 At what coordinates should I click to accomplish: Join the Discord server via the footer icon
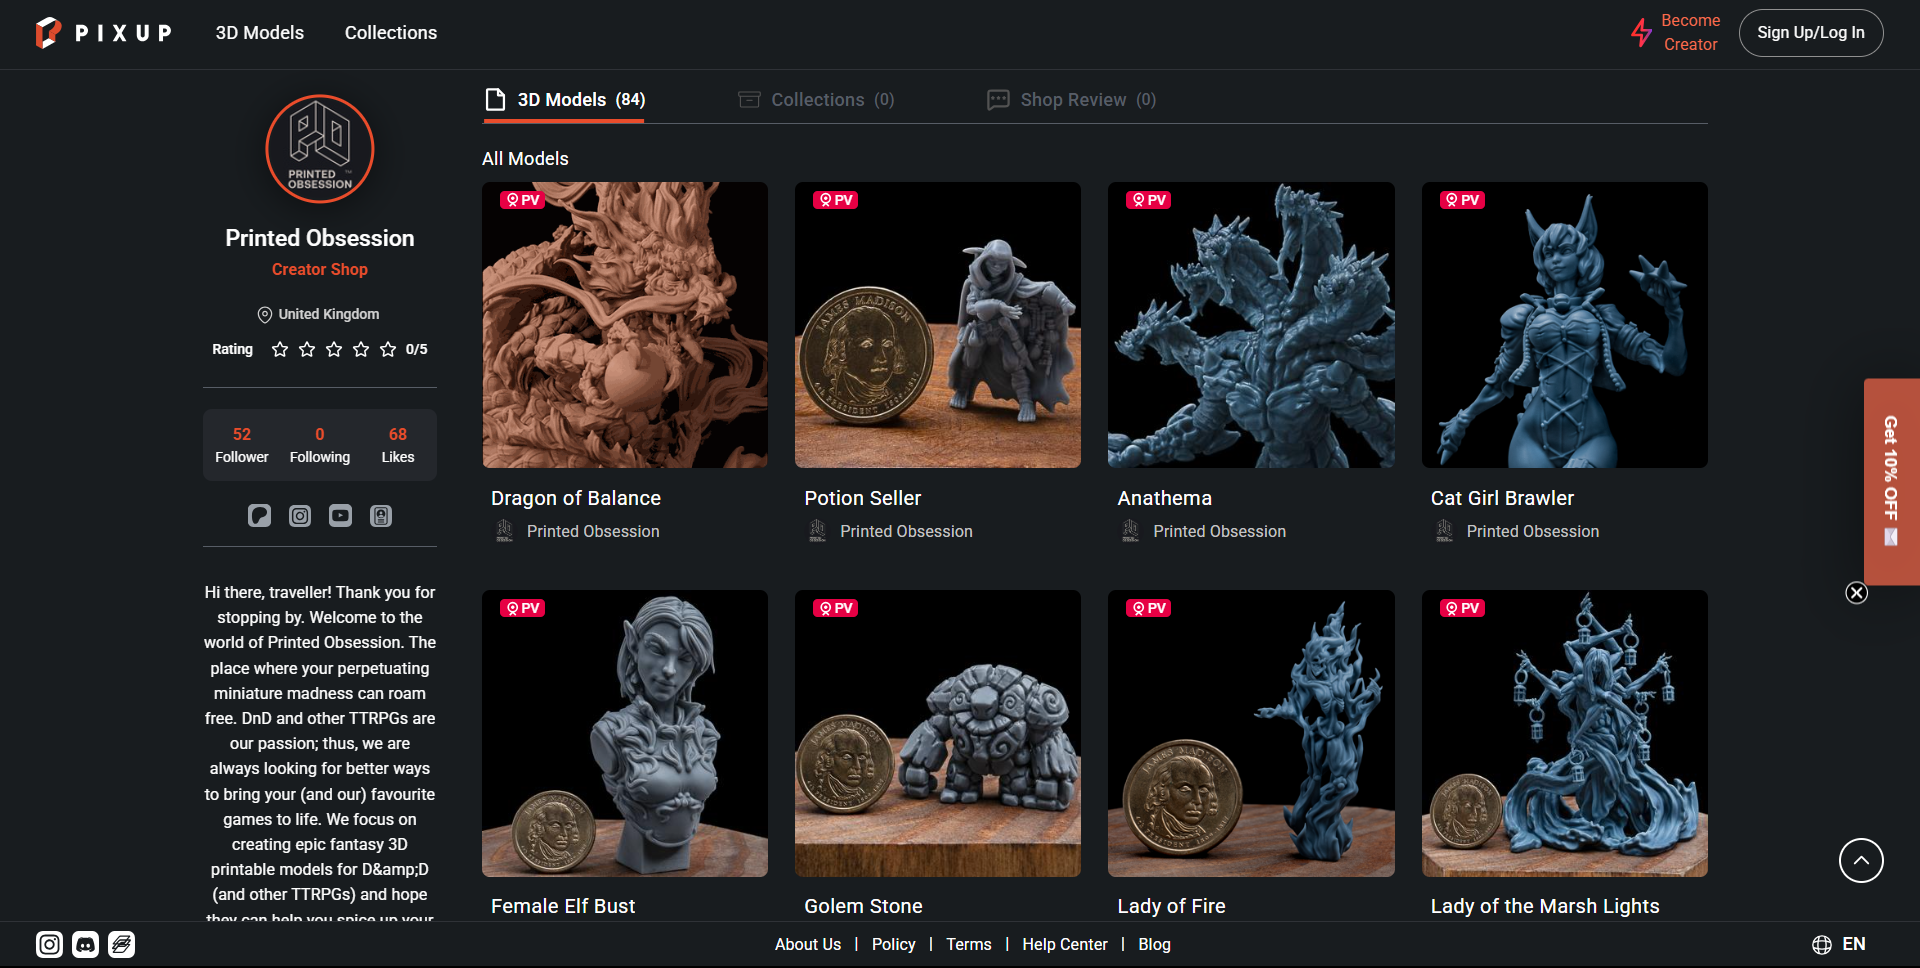click(x=85, y=944)
